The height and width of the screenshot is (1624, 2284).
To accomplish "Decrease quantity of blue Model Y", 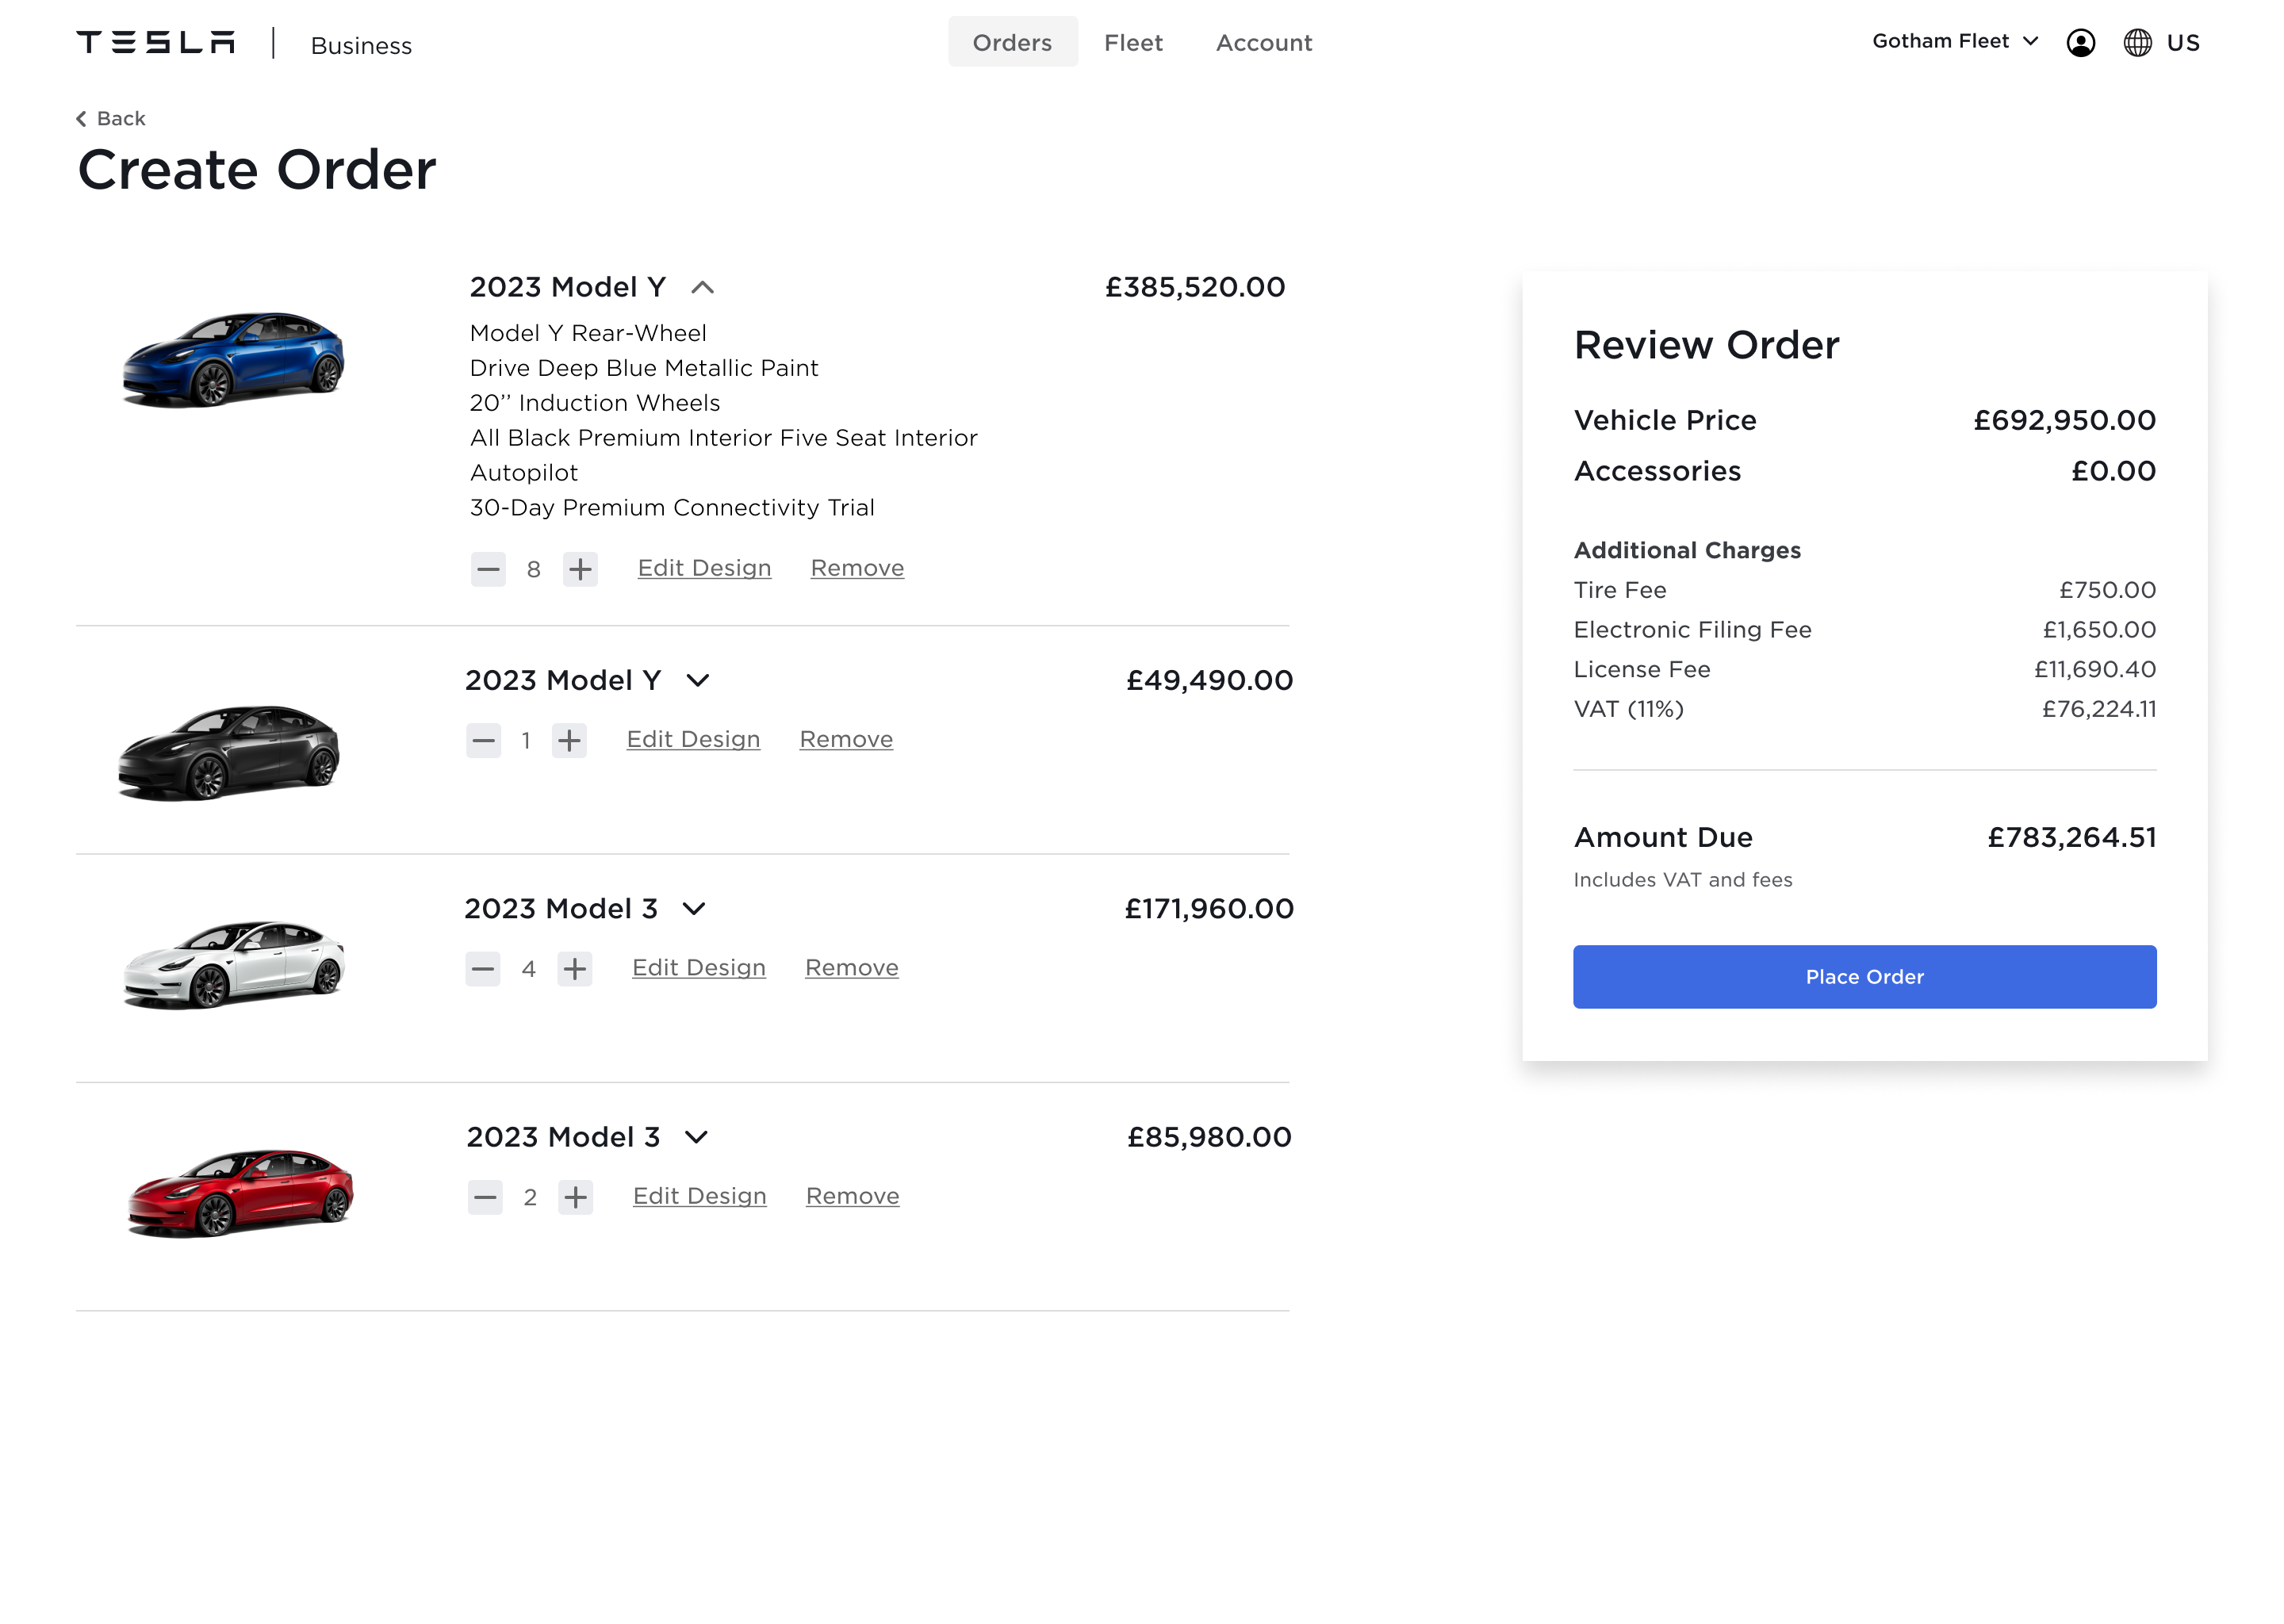I will click(x=488, y=569).
